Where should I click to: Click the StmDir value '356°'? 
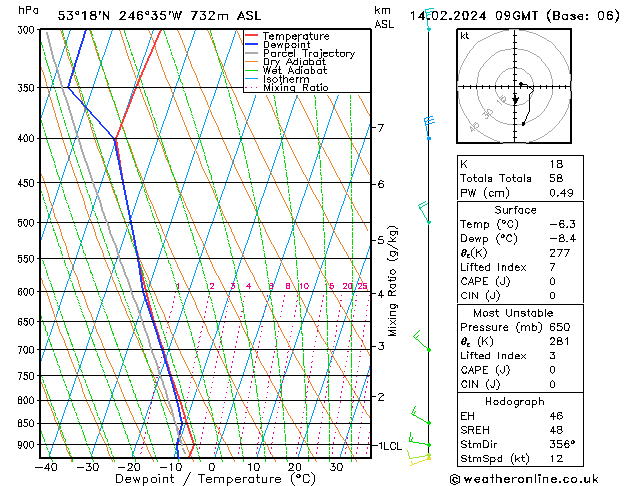562,444
